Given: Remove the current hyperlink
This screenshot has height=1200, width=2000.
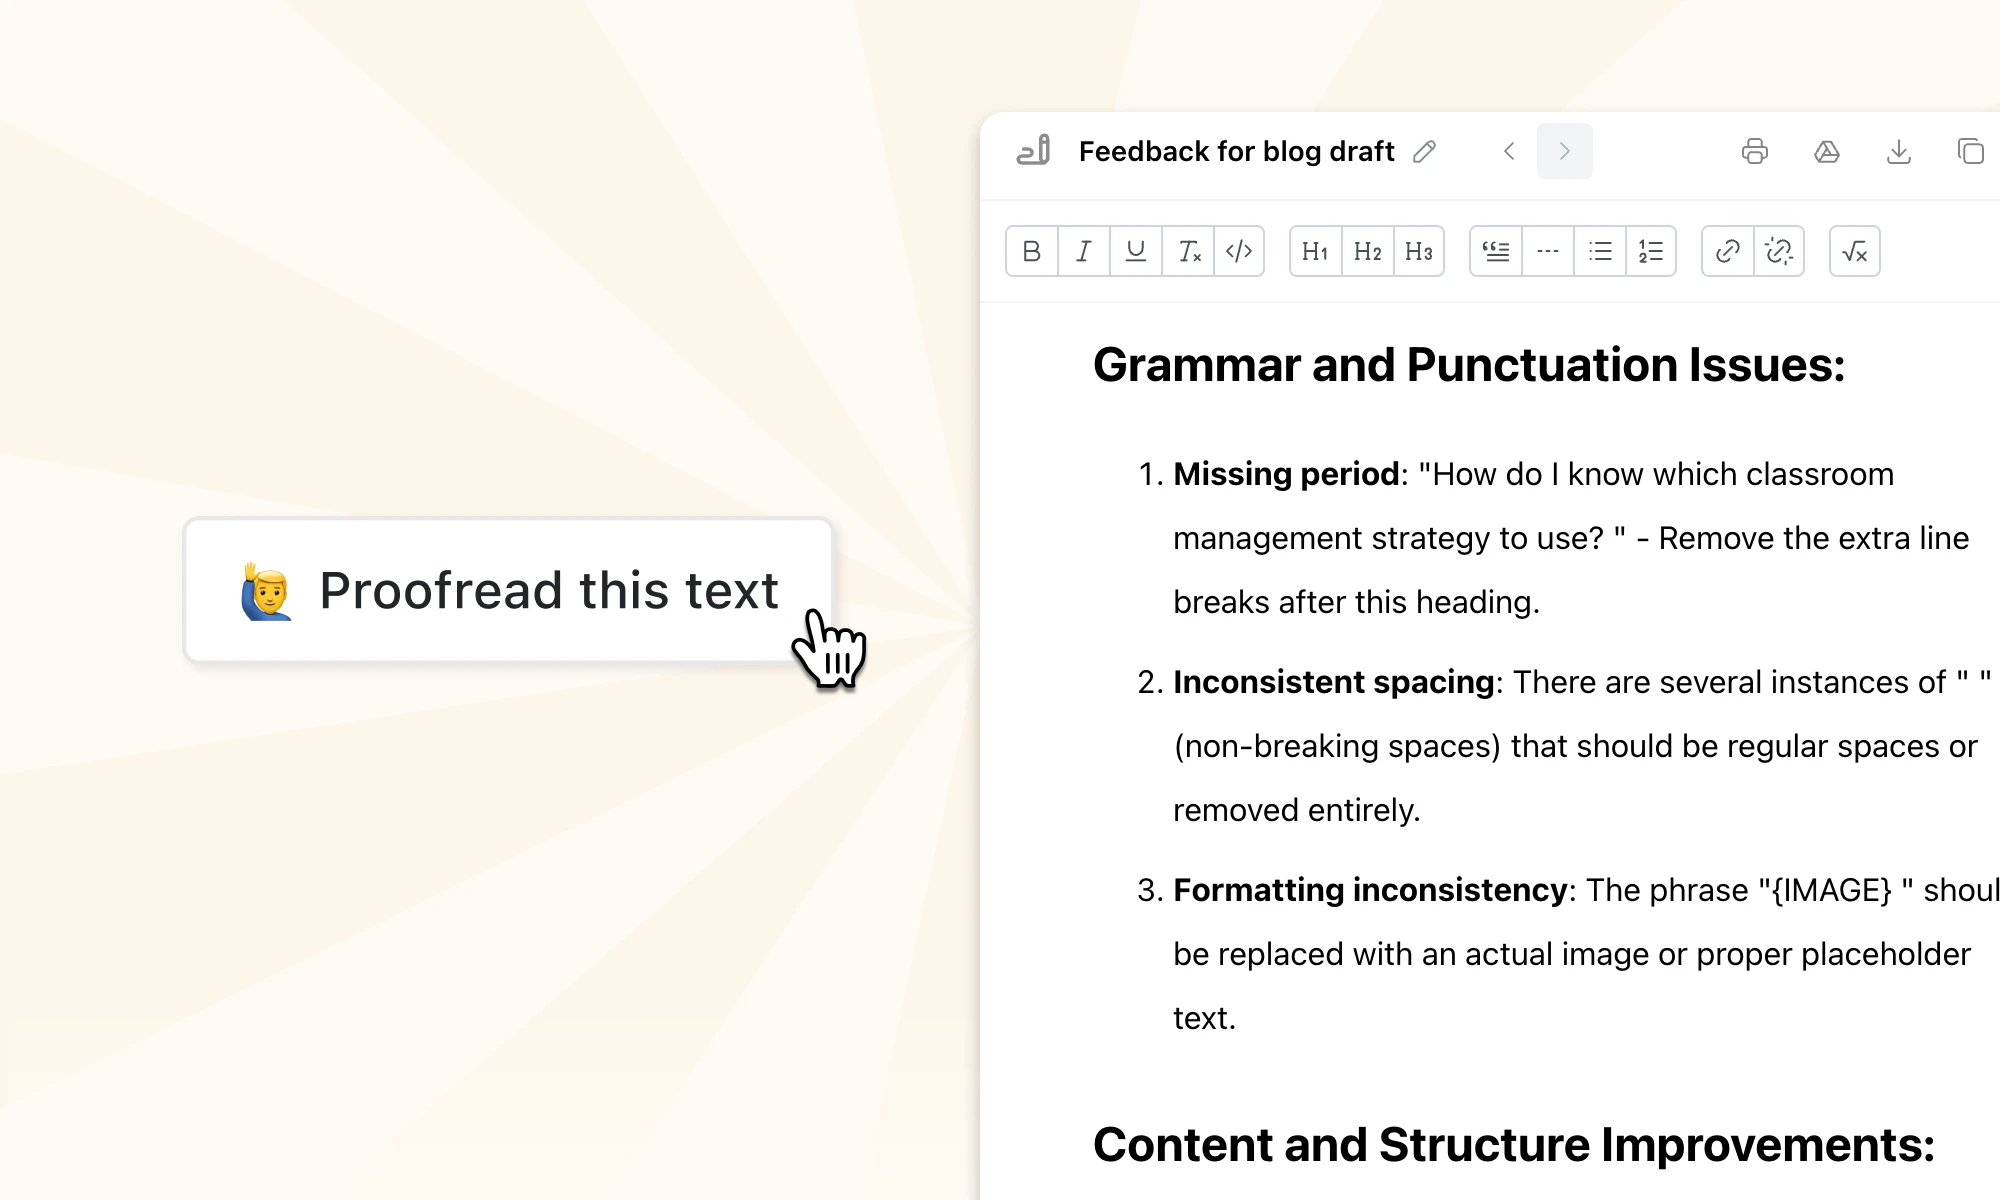Looking at the screenshot, I should pyautogui.click(x=1779, y=251).
